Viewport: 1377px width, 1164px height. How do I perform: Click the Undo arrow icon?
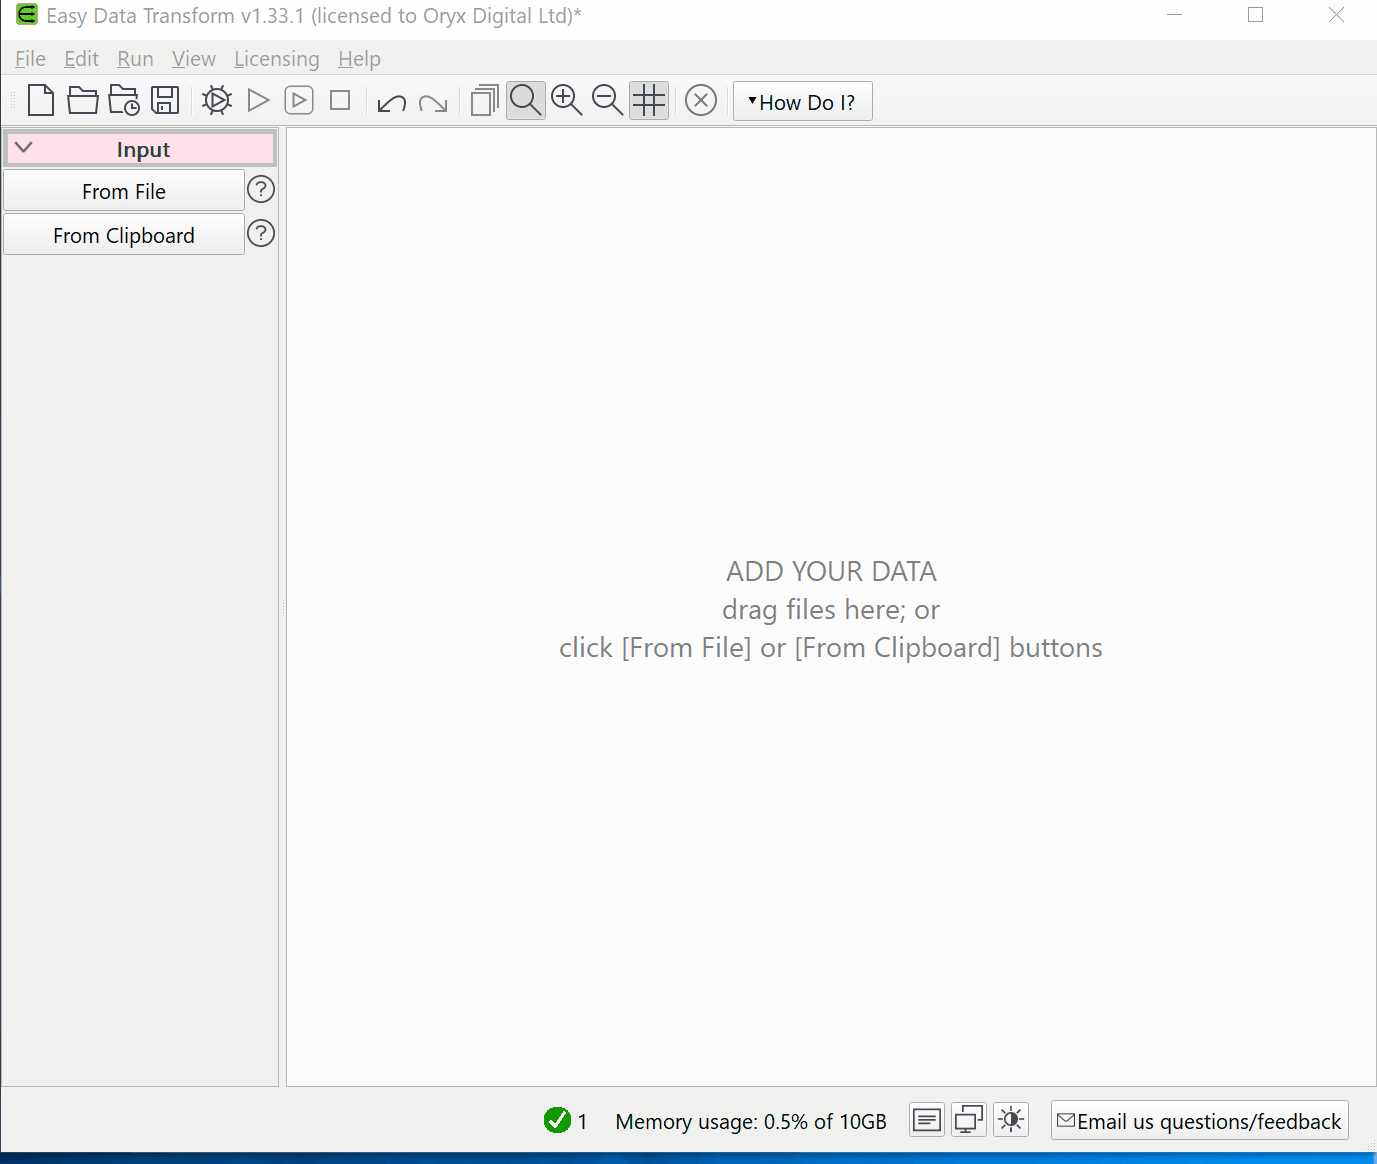click(391, 102)
